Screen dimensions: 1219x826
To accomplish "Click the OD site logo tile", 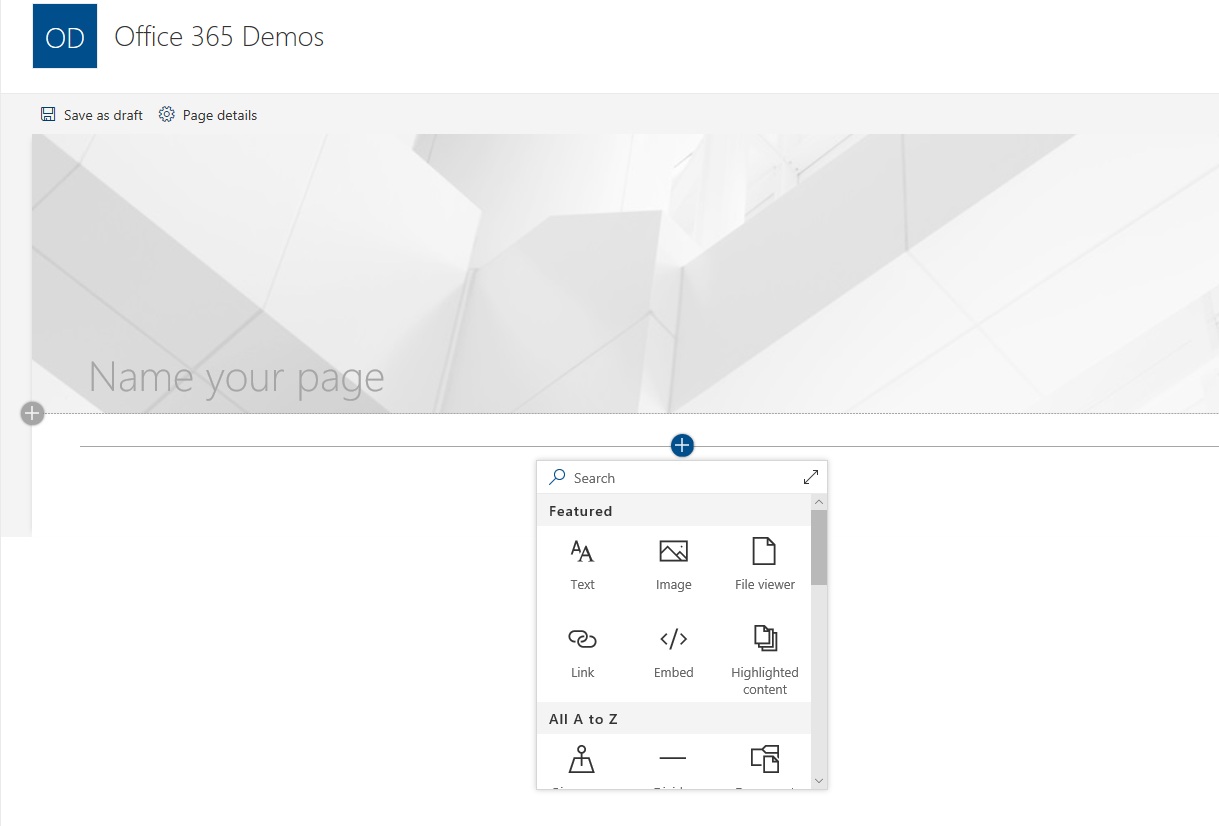I will pyautogui.click(x=65, y=36).
